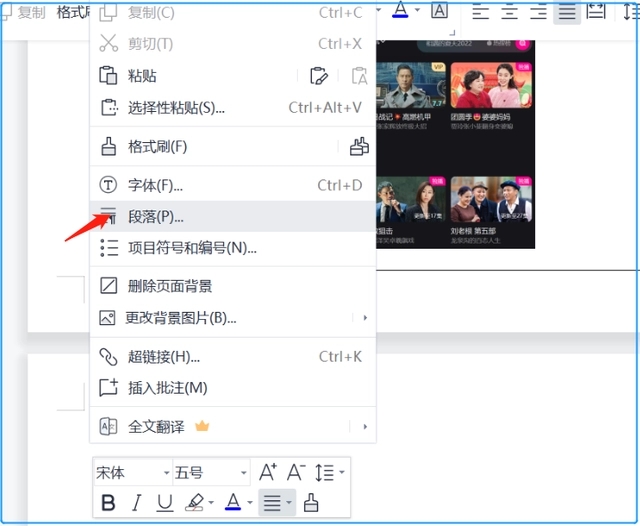Click the chain link icon beside 超链接

[x=109, y=357]
